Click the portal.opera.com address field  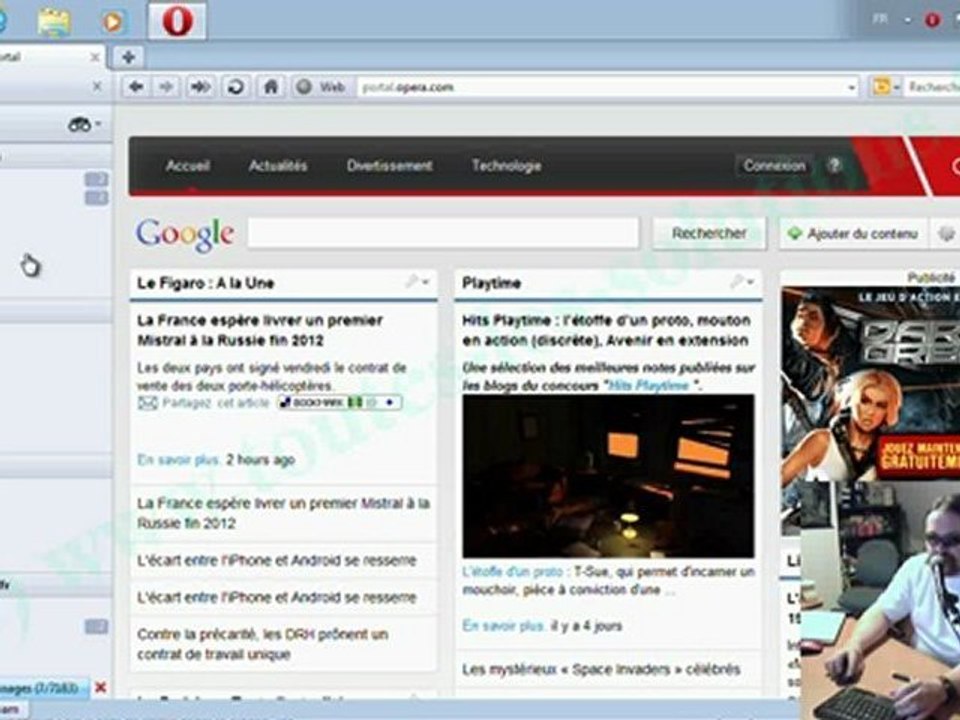tap(603, 87)
